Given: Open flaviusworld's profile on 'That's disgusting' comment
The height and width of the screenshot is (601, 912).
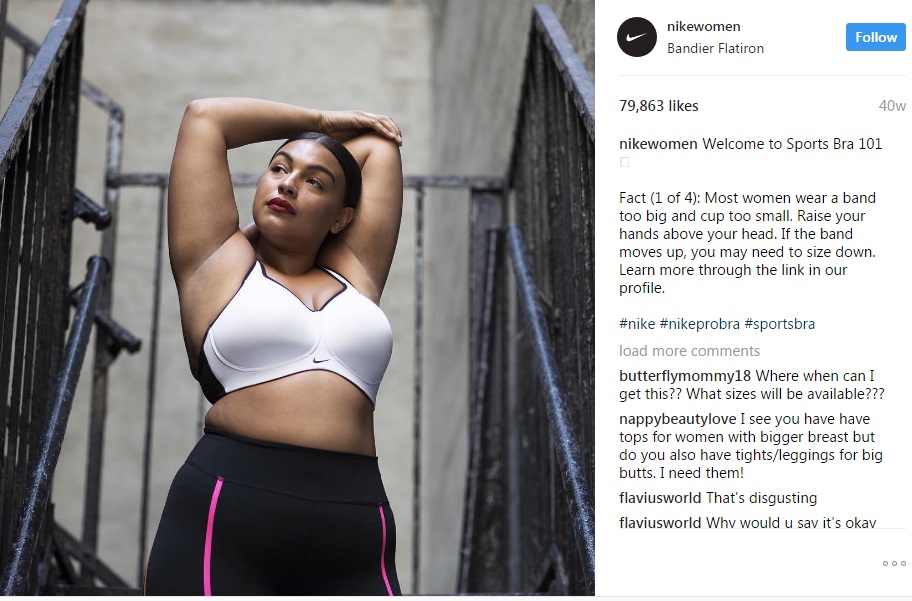Looking at the screenshot, I should (x=660, y=498).
